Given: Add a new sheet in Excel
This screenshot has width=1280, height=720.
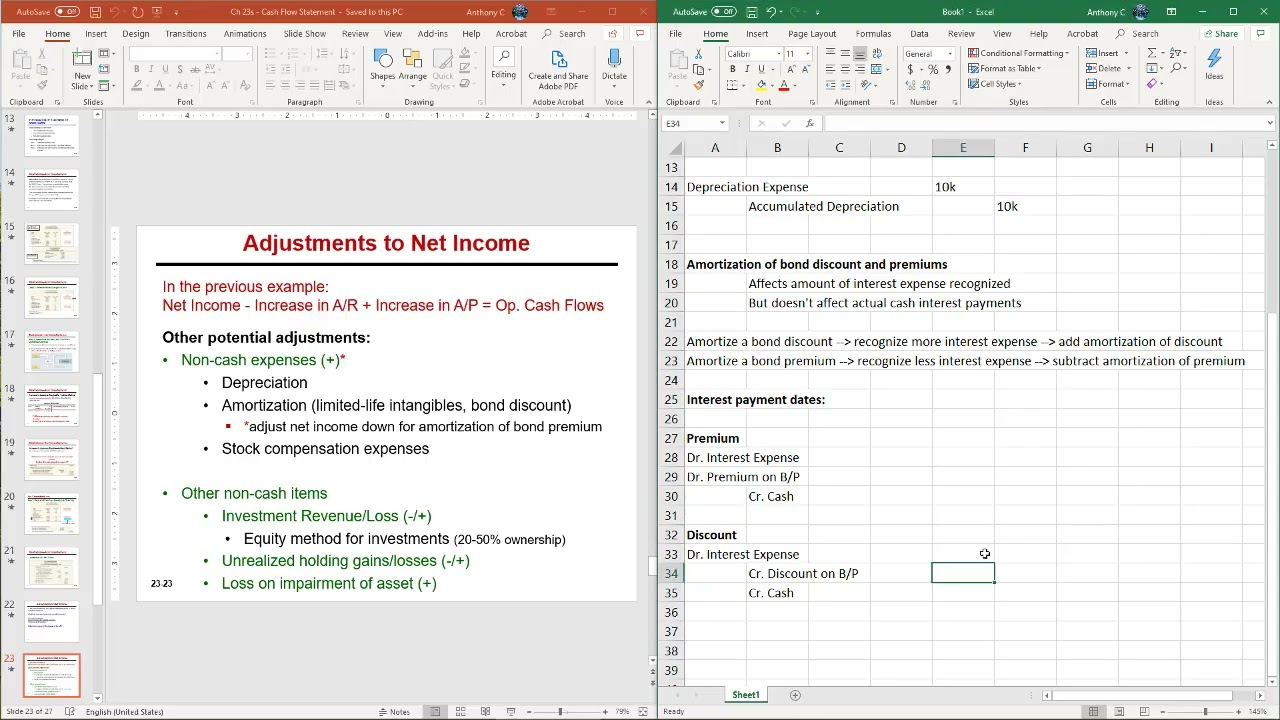Looking at the screenshot, I should point(795,695).
